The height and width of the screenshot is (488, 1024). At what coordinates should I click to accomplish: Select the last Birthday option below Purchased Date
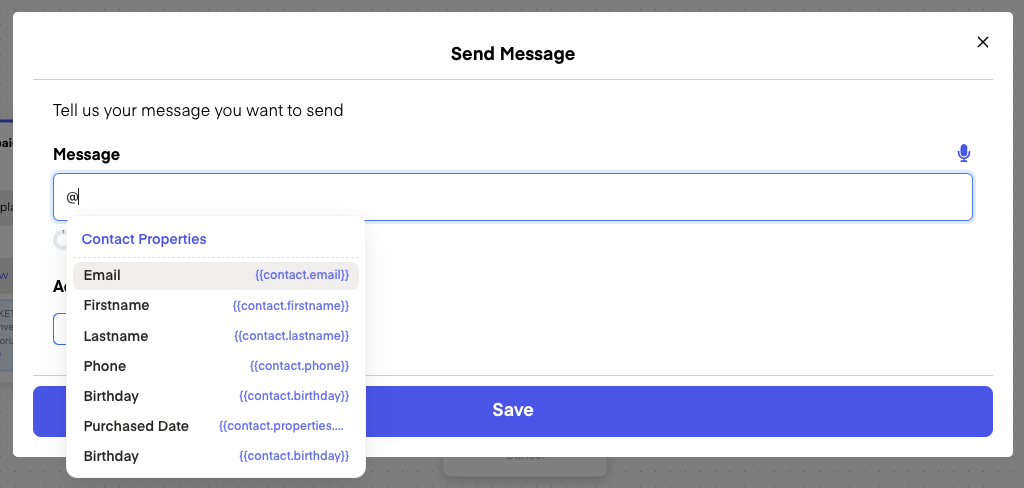[x=111, y=456]
